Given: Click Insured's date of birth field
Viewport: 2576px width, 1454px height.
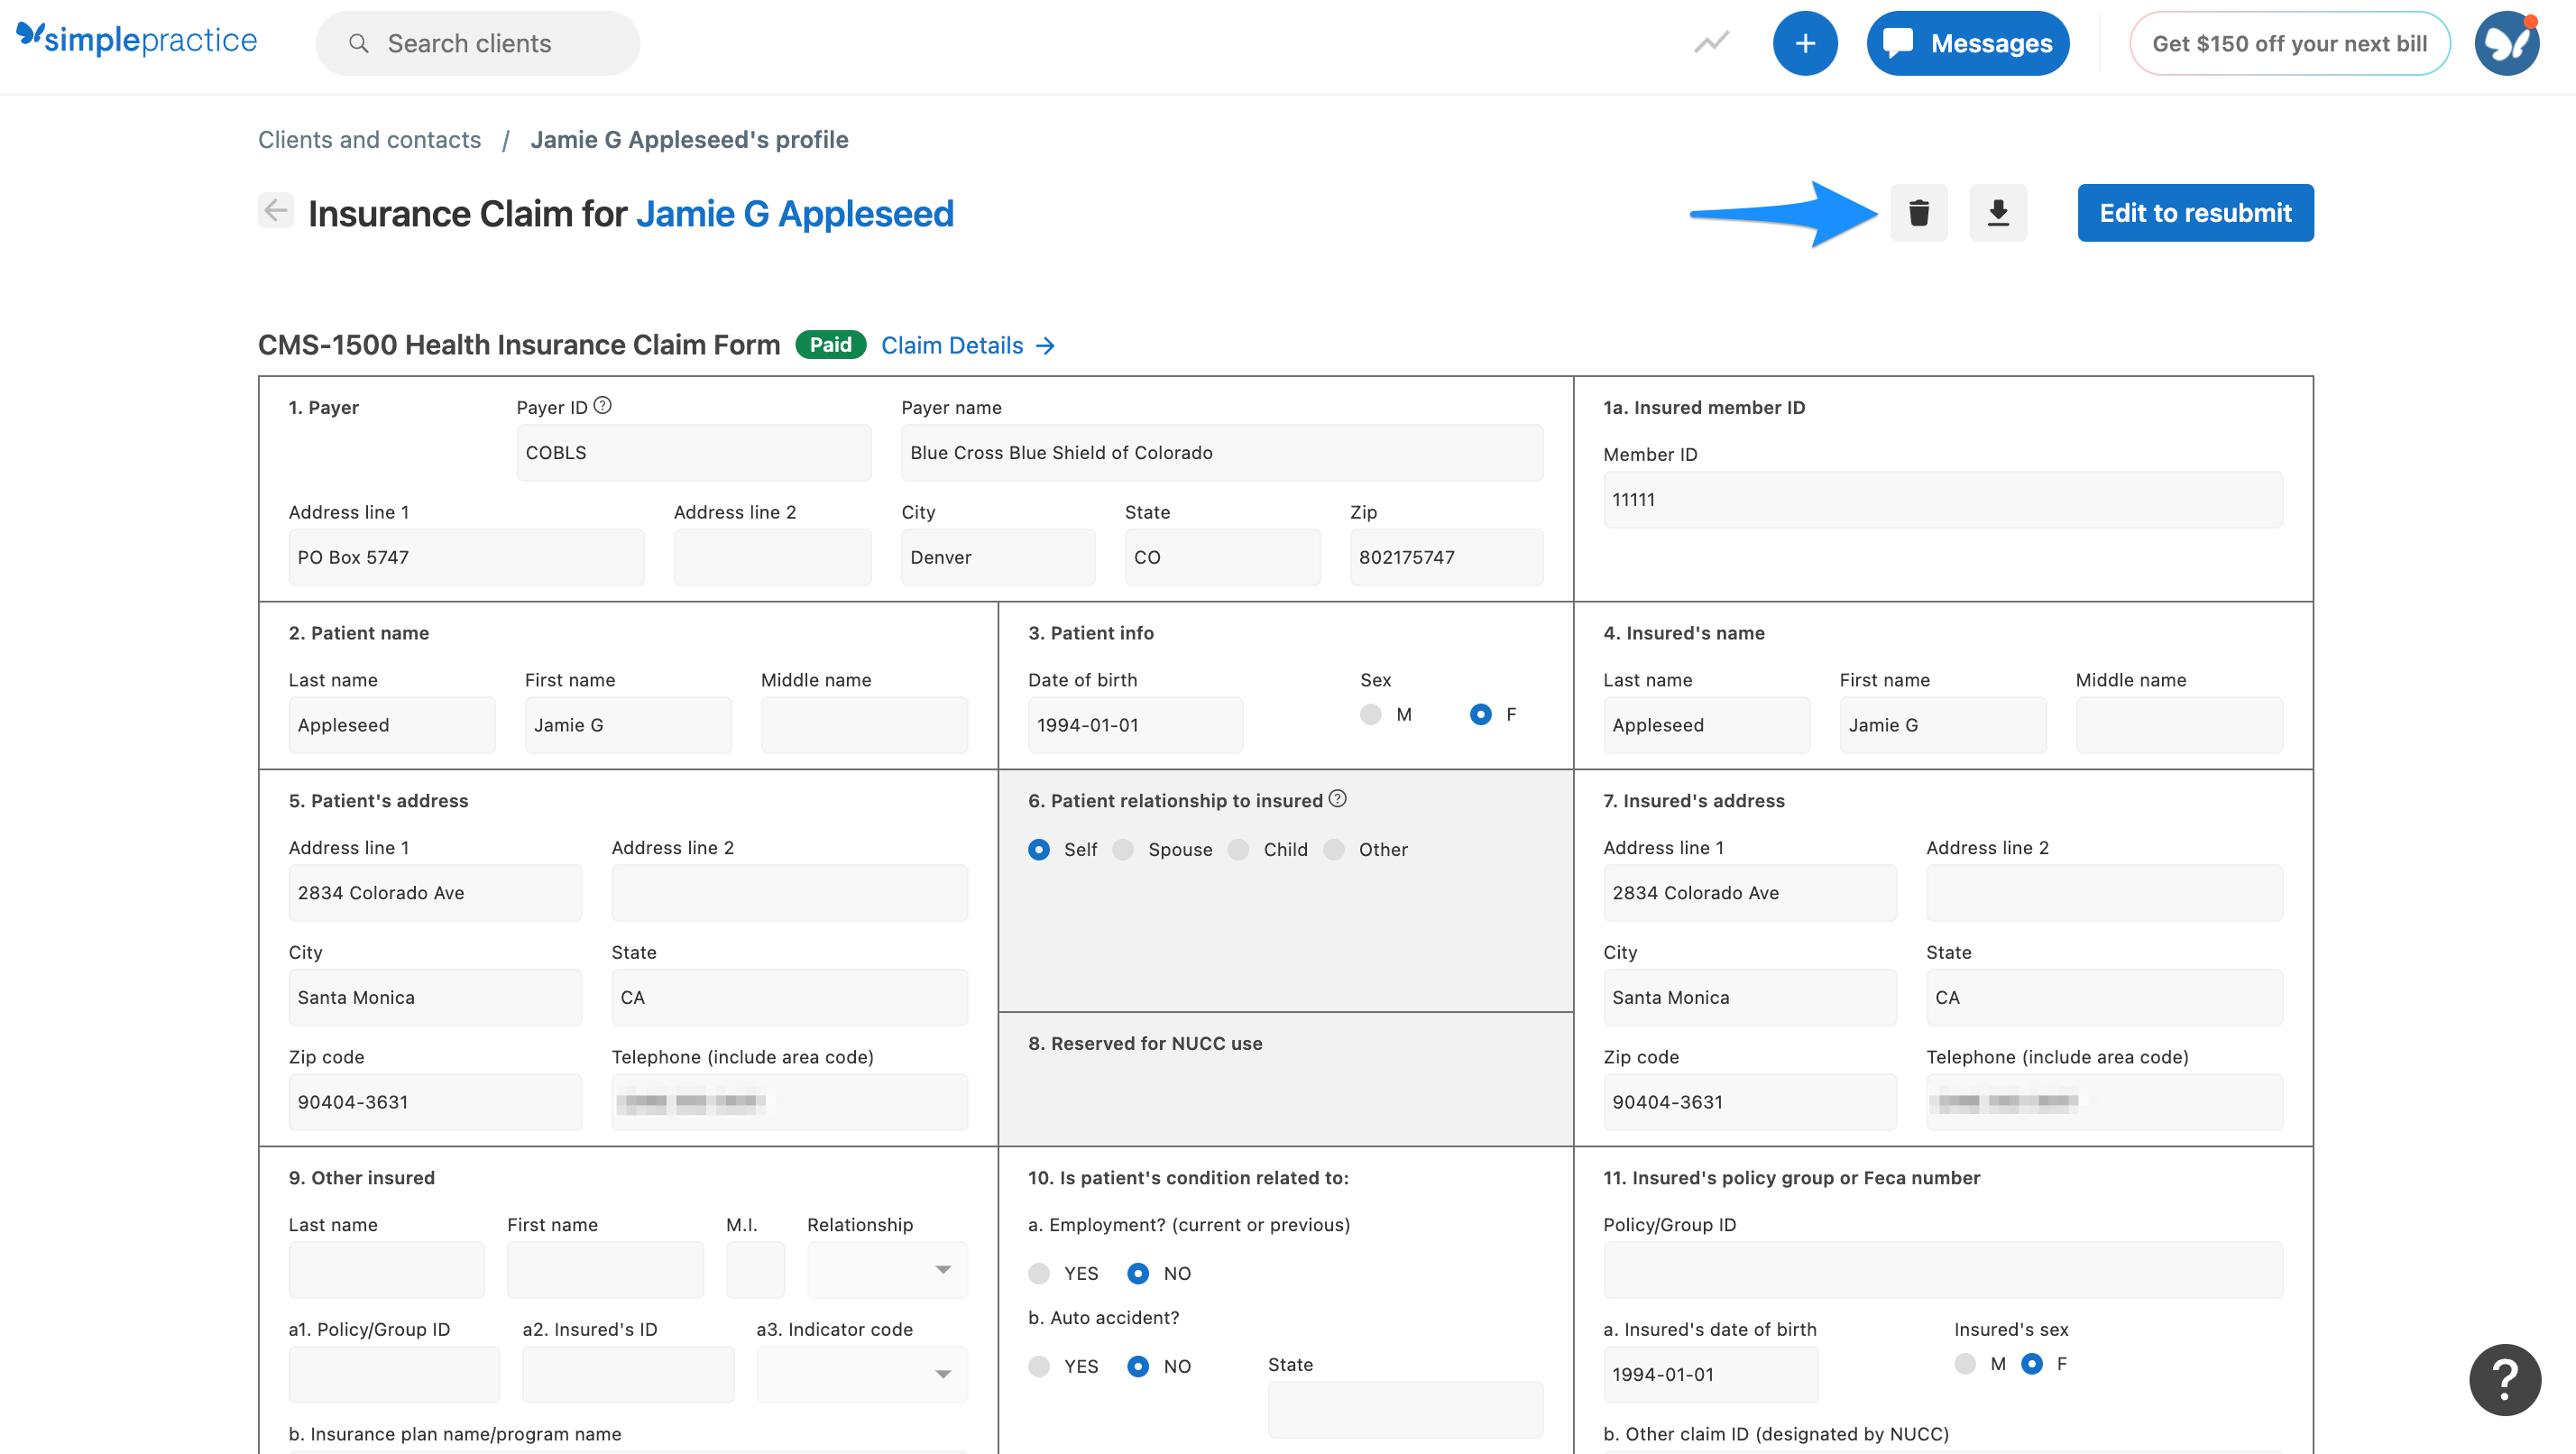Looking at the screenshot, I should click(x=1710, y=1374).
